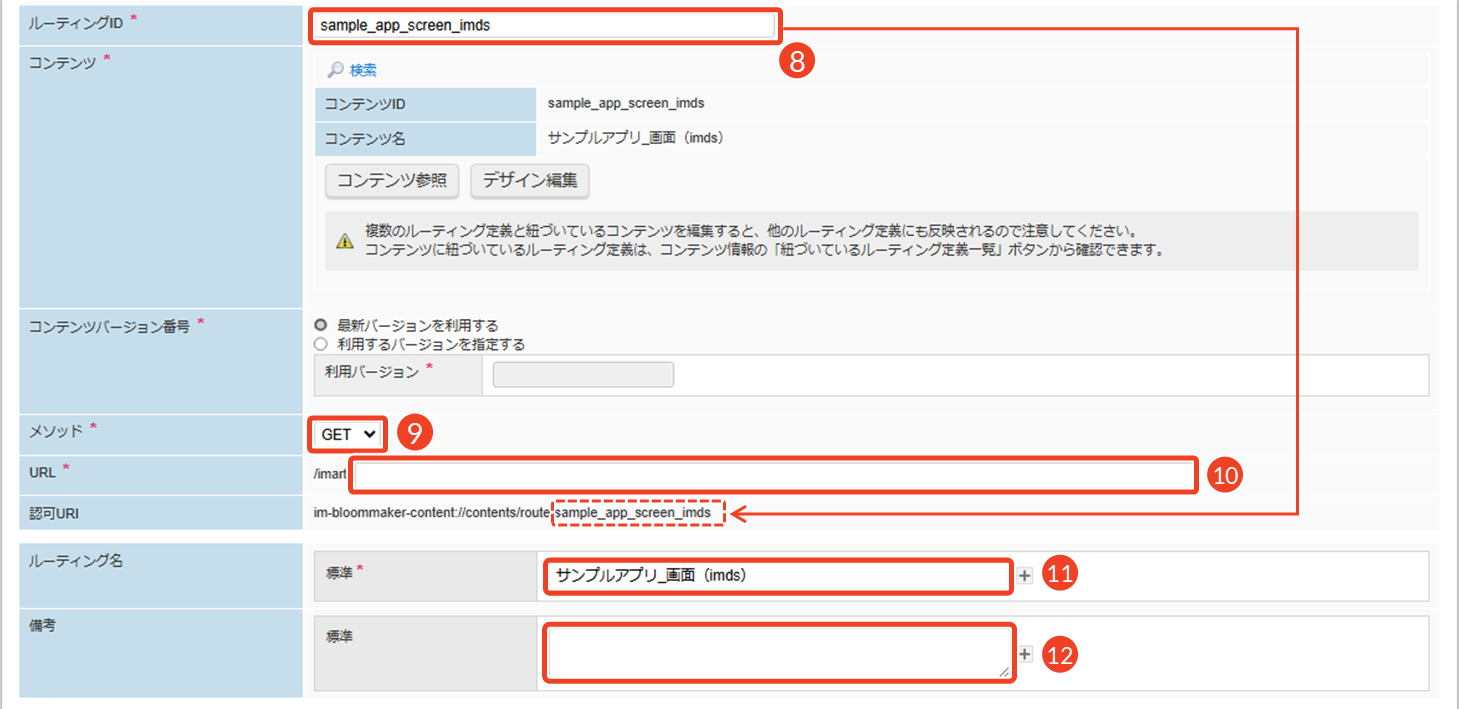Click the yellow warning triangle icon
Image resolution: width=1459 pixels, height=709 pixels.
[x=344, y=240]
